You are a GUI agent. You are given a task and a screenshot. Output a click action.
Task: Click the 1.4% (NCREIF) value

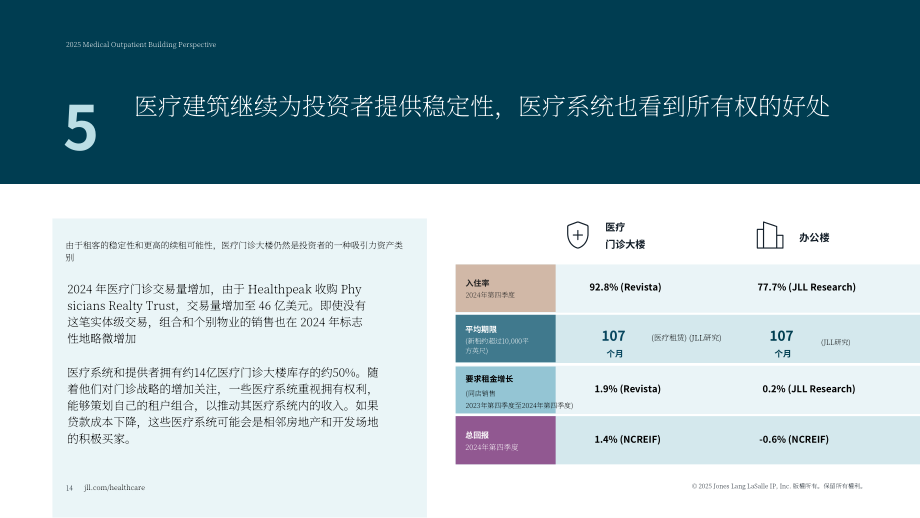627,439
